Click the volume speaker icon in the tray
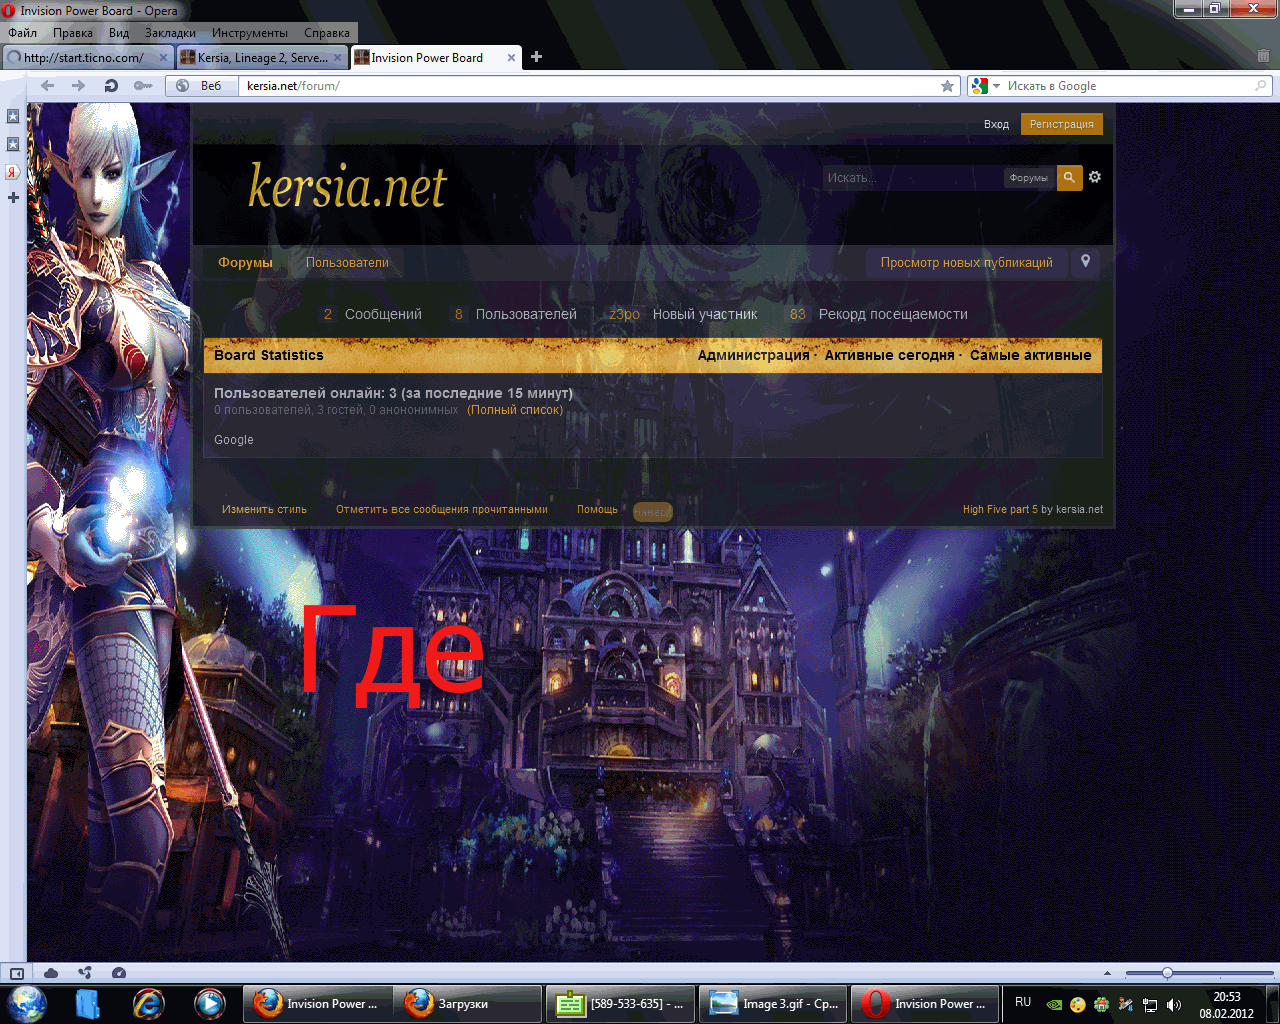 click(1174, 1004)
